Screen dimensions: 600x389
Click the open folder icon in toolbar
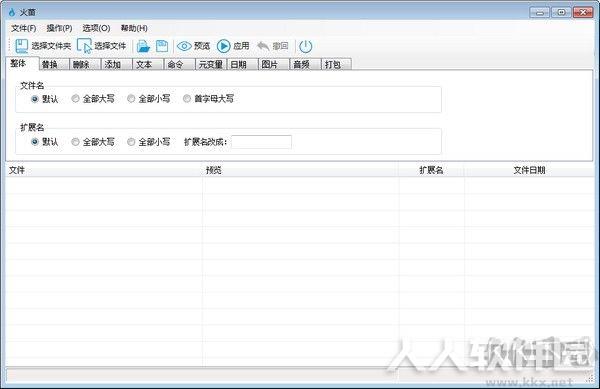[x=143, y=46]
